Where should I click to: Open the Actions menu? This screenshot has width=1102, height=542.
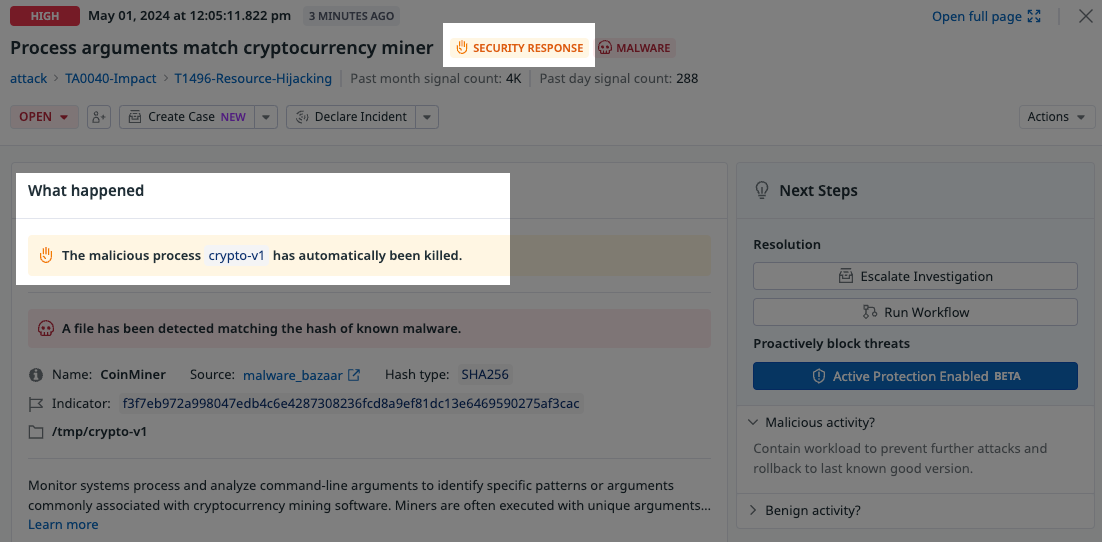(1057, 117)
